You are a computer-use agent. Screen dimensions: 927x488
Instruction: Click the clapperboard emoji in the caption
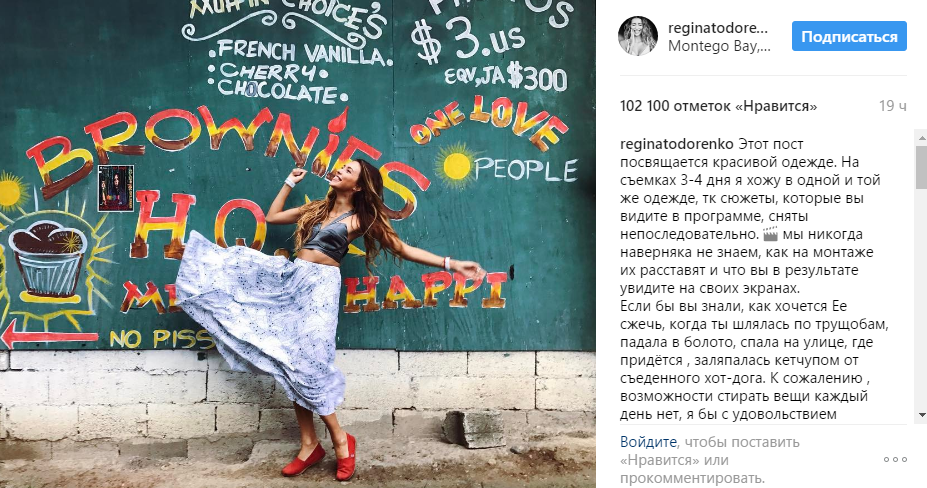pyautogui.click(x=770, y=234)
